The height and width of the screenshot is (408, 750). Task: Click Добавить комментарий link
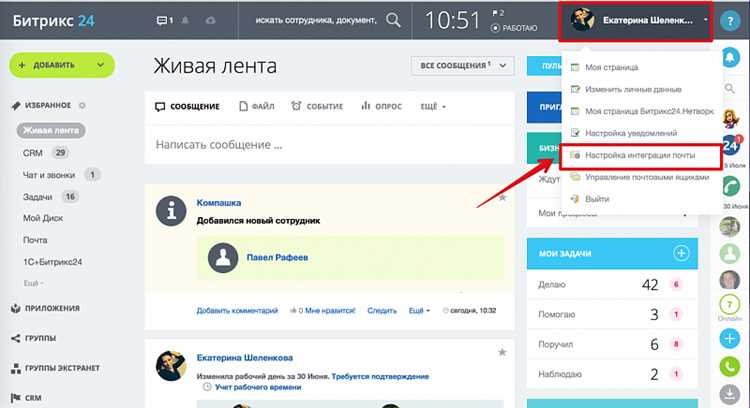point(237,310)
